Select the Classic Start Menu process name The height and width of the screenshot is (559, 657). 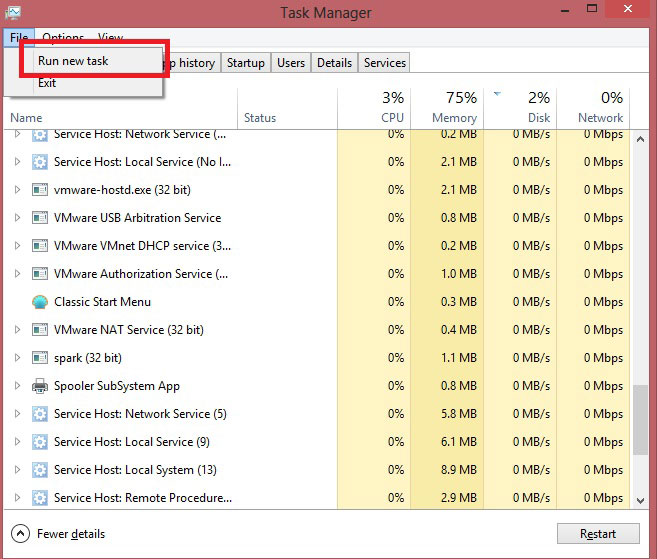102,302
